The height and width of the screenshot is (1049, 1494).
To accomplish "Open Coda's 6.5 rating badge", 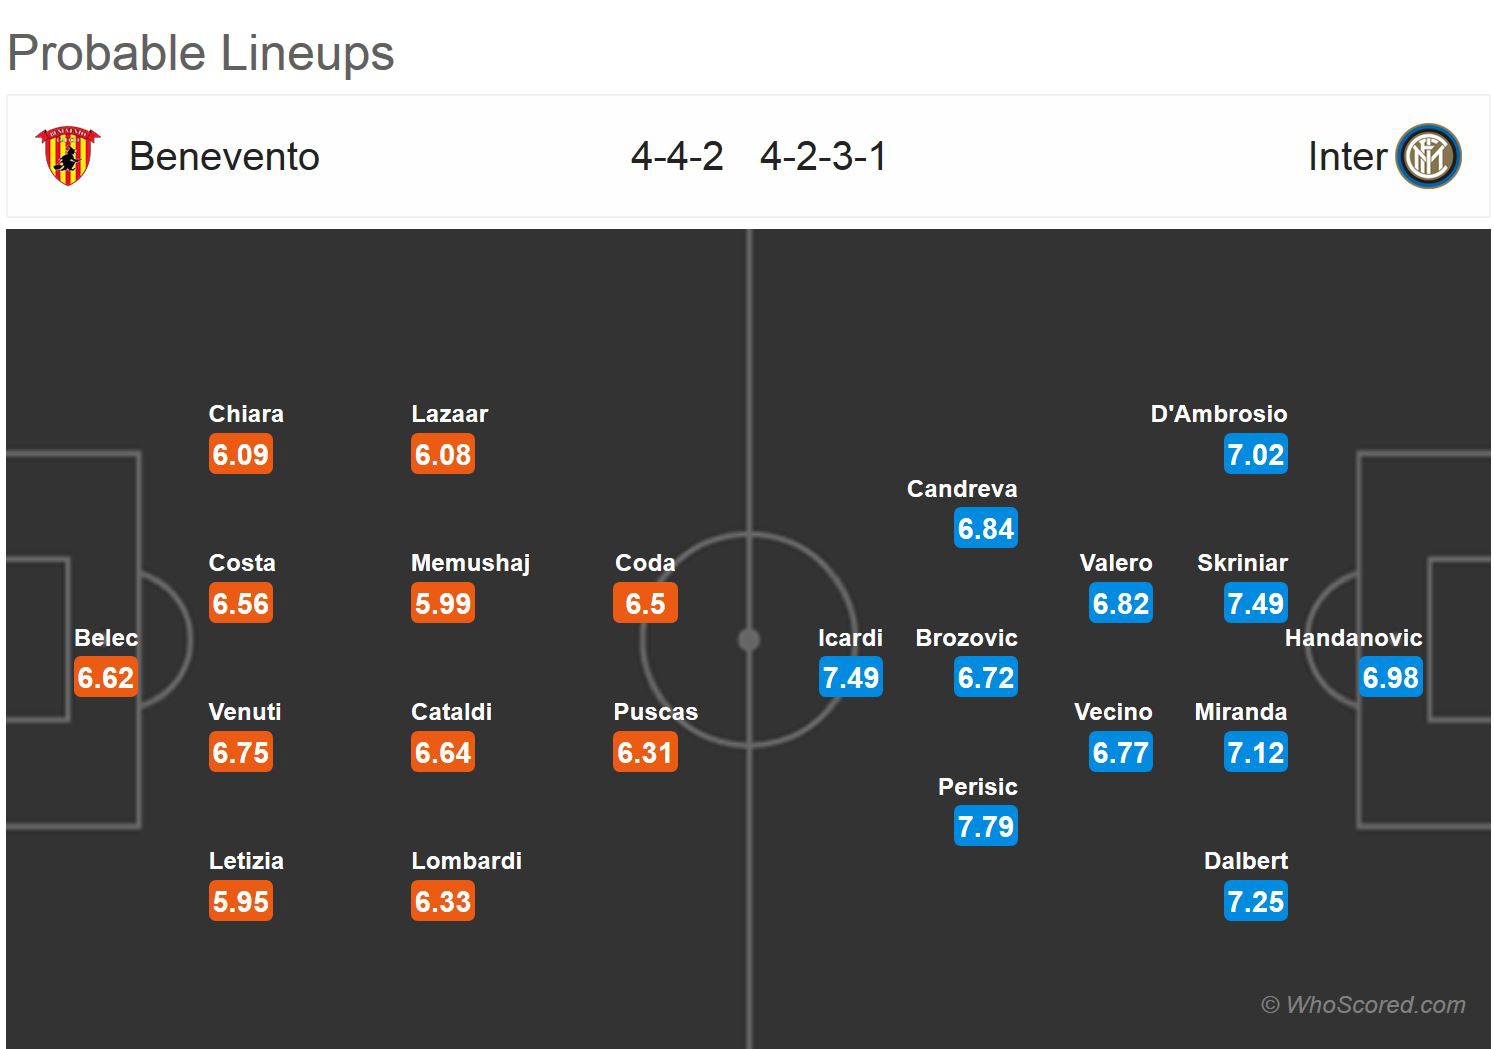I will (x=645, y=603).
